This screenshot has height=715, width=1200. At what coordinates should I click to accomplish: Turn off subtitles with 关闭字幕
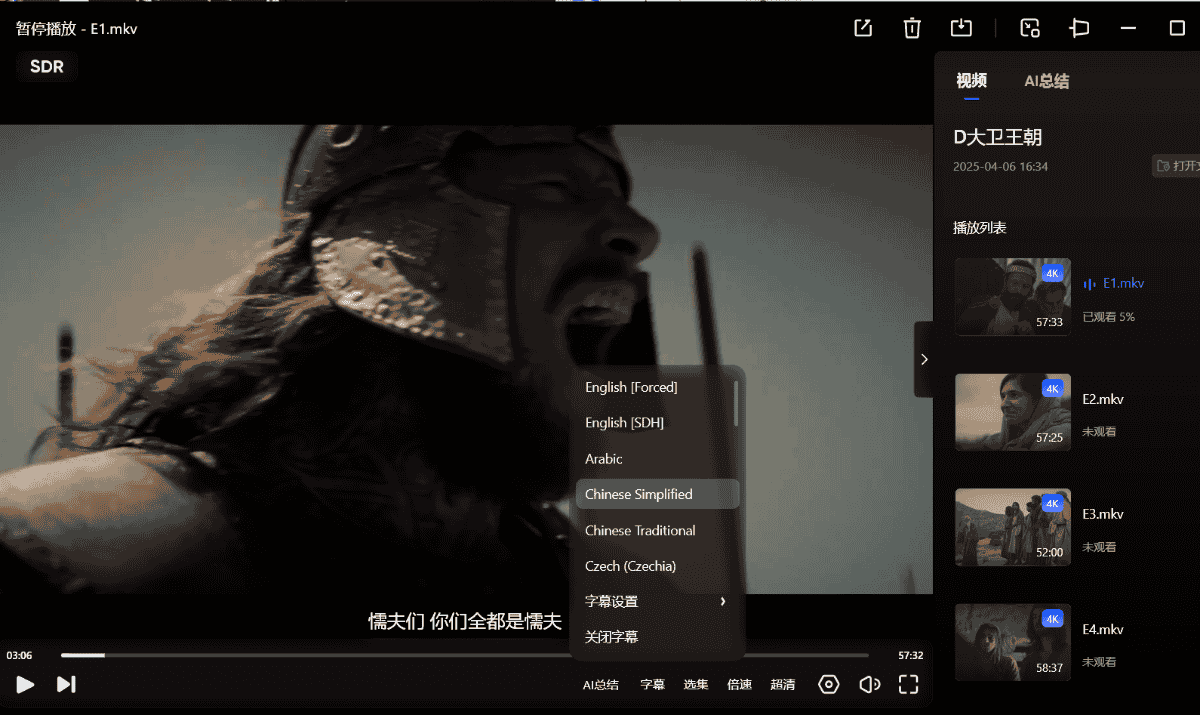(x=611, y=637)
